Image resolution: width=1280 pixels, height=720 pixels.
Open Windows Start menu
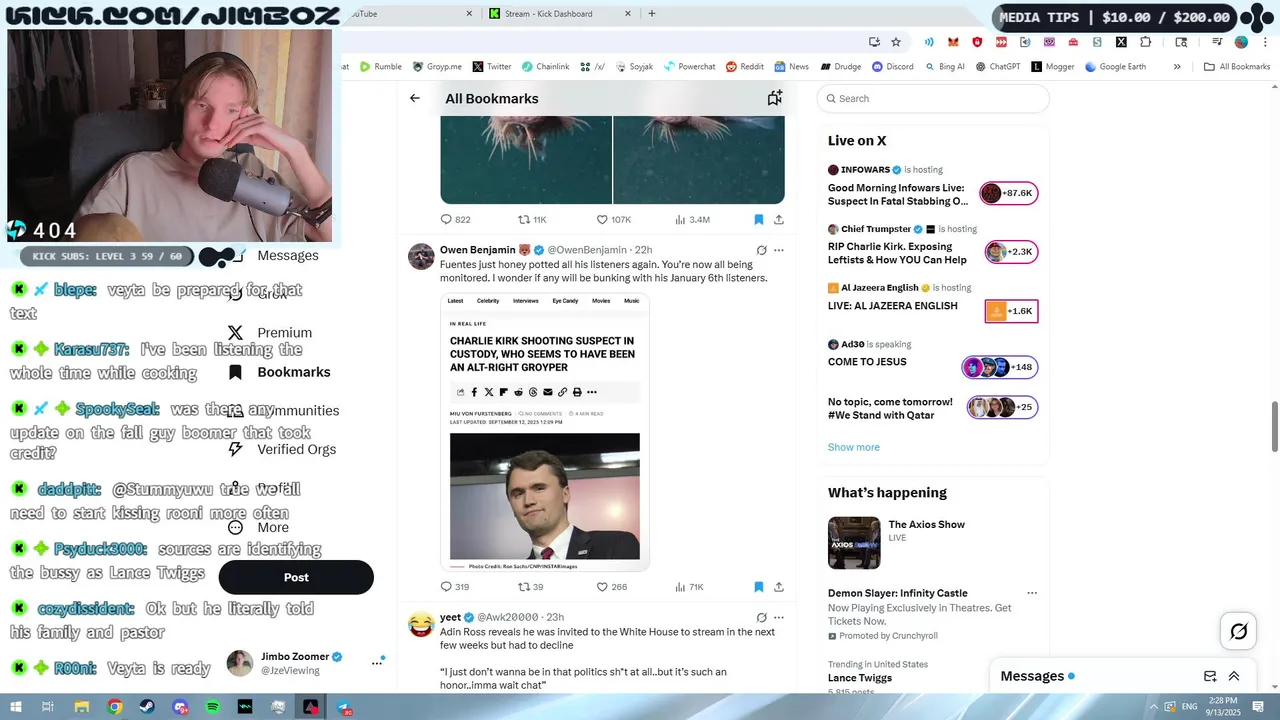[x=15, y=707]
